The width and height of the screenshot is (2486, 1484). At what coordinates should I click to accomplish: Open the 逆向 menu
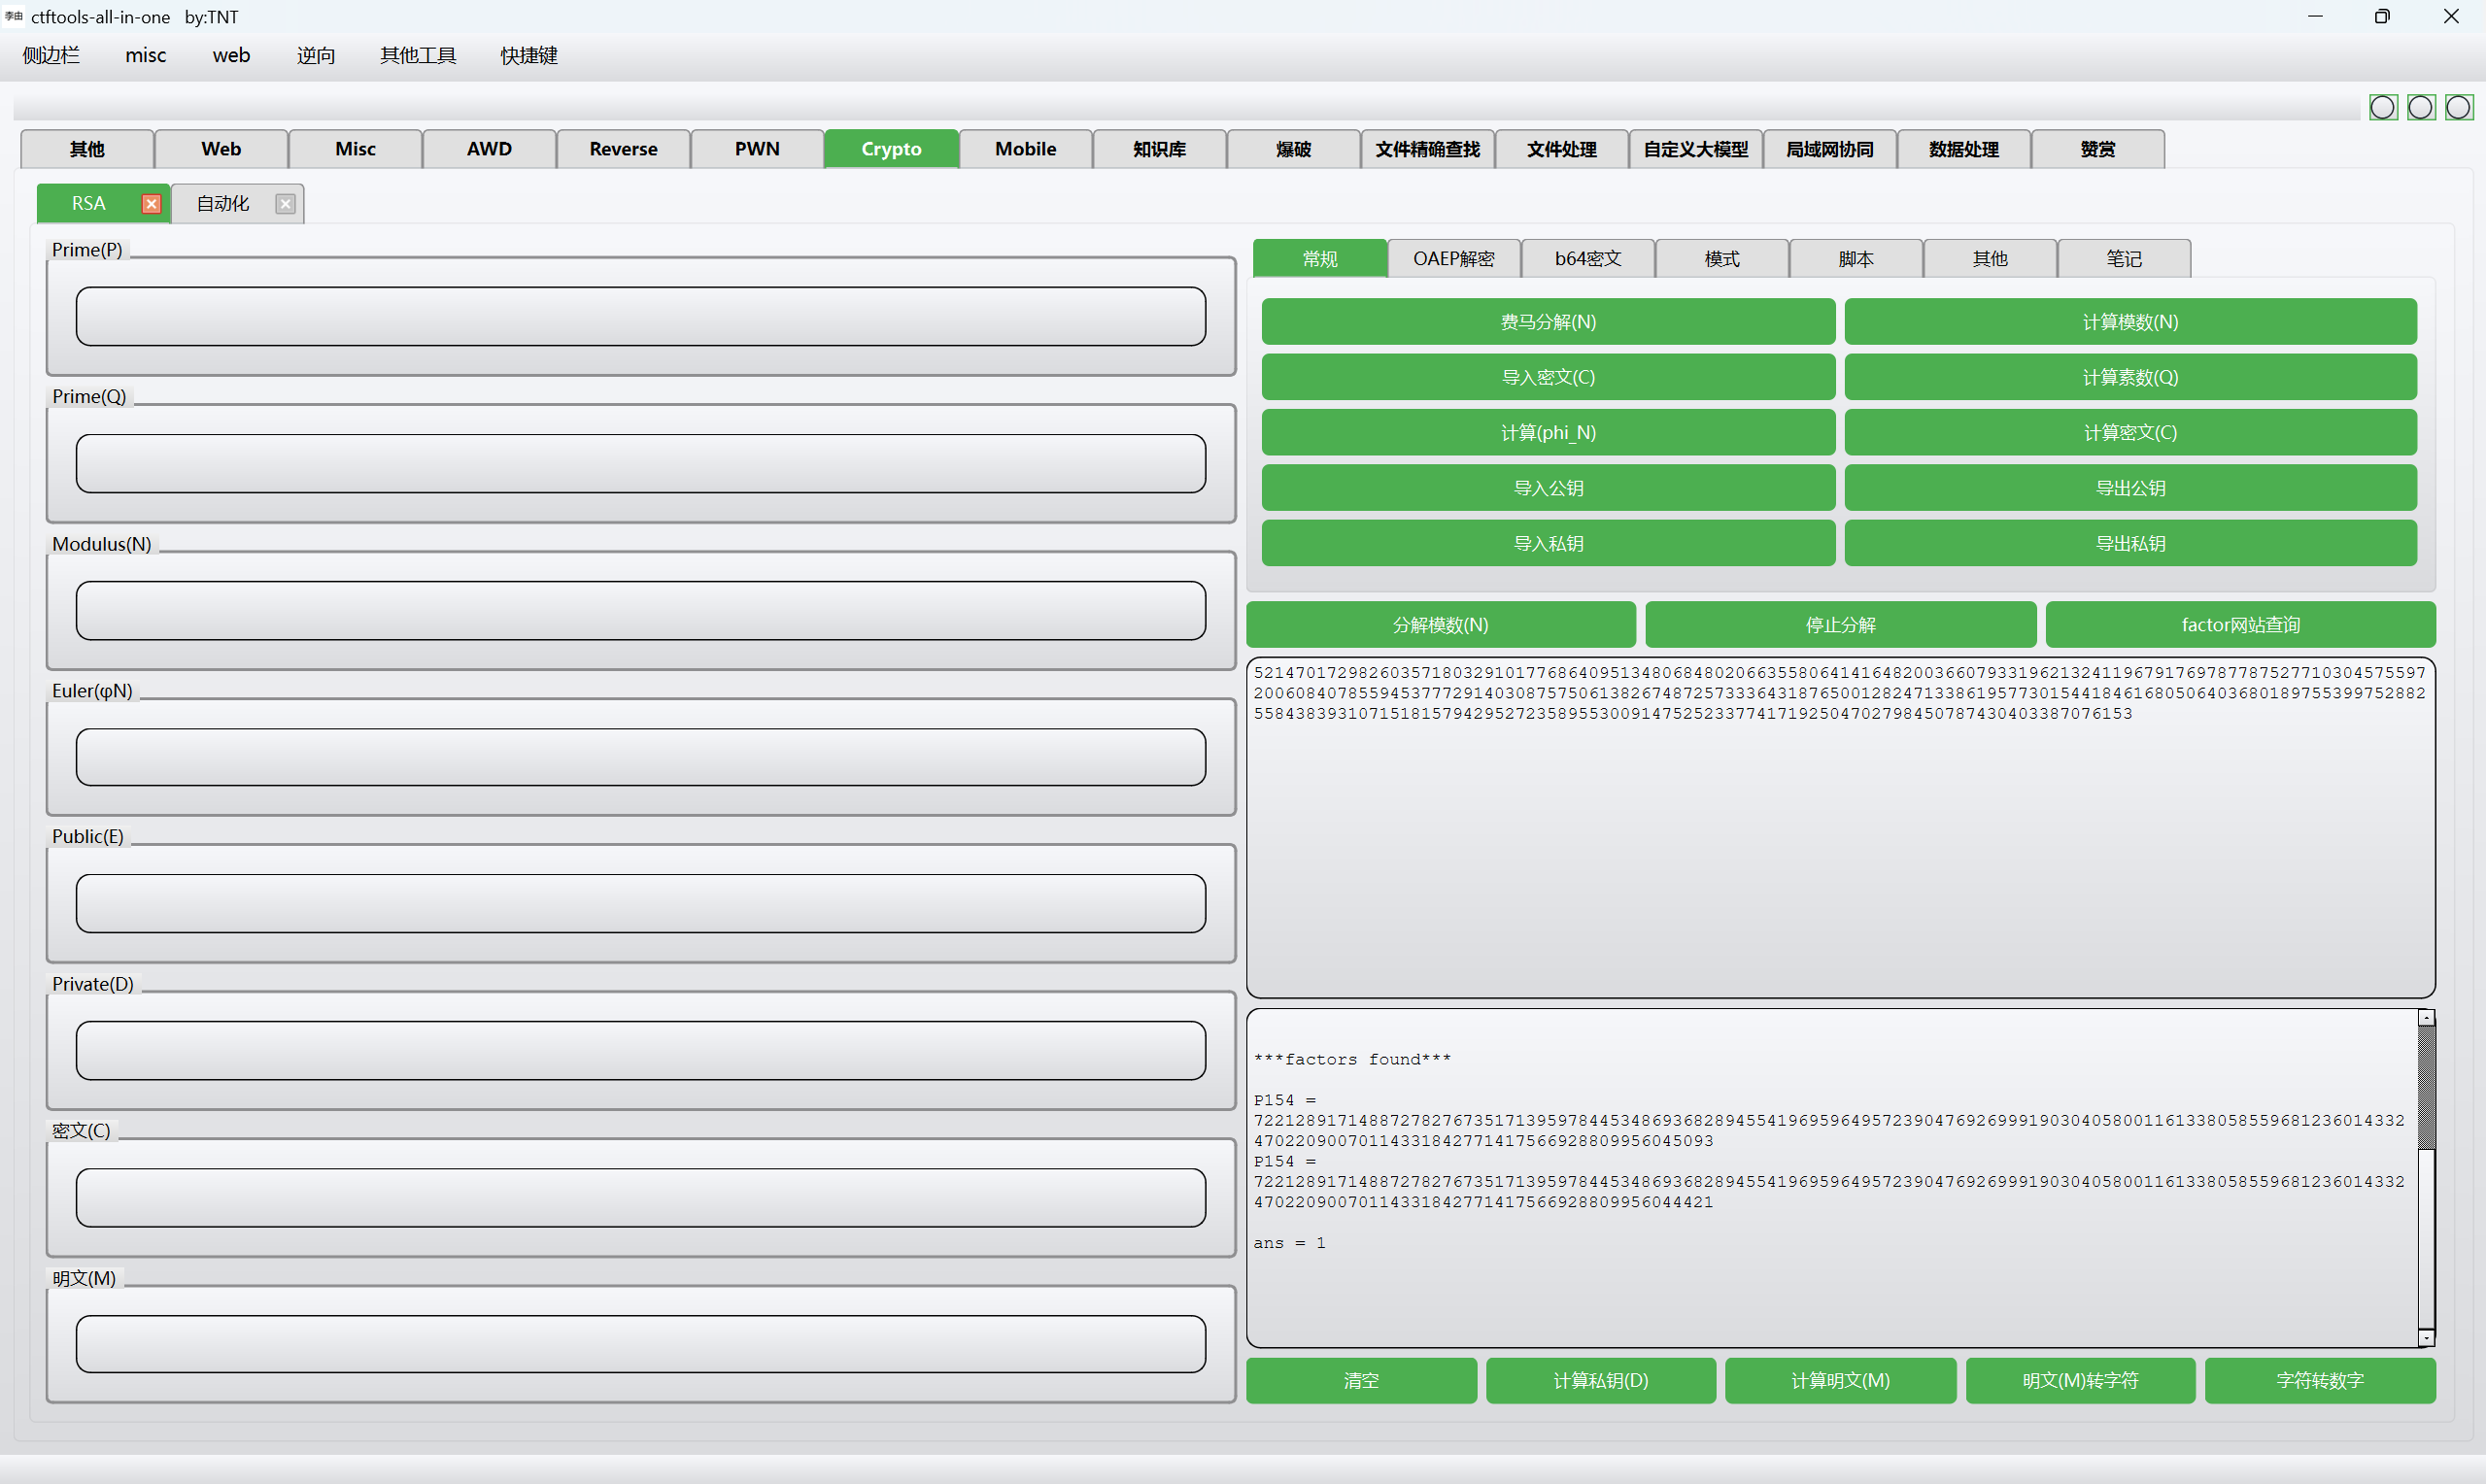coord(316,55)
